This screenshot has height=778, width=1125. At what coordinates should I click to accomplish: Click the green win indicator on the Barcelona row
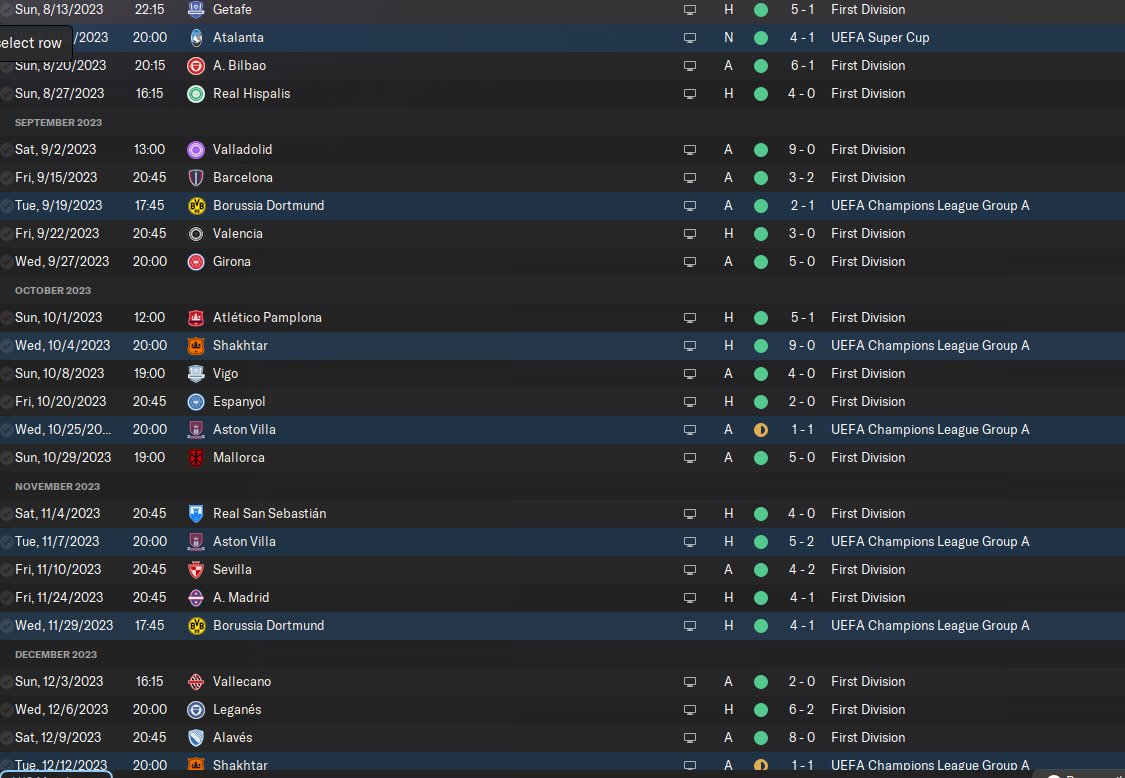click(761, 178)
